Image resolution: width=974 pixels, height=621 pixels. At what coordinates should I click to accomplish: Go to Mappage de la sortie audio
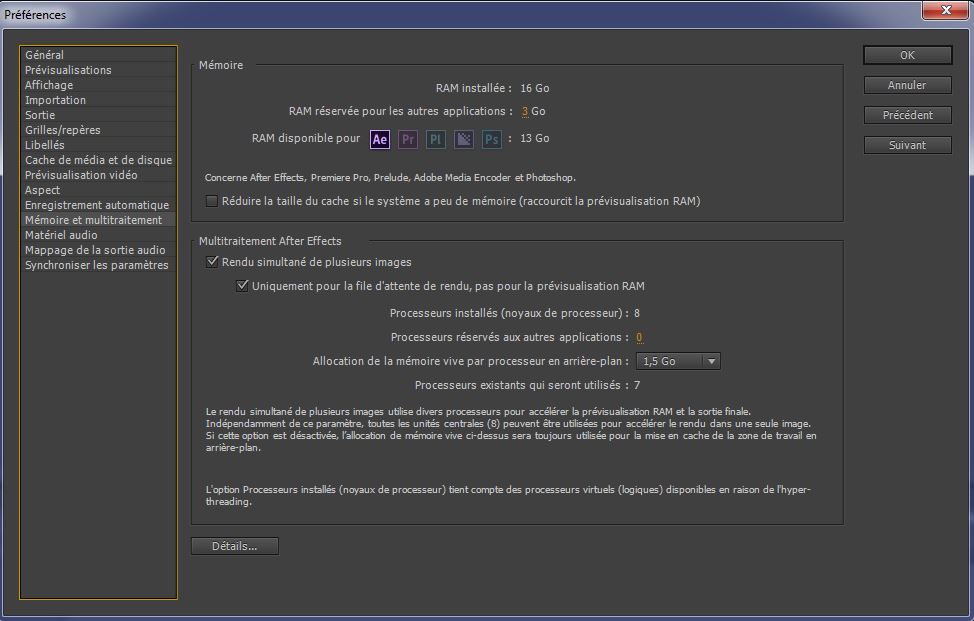(98, 250)
